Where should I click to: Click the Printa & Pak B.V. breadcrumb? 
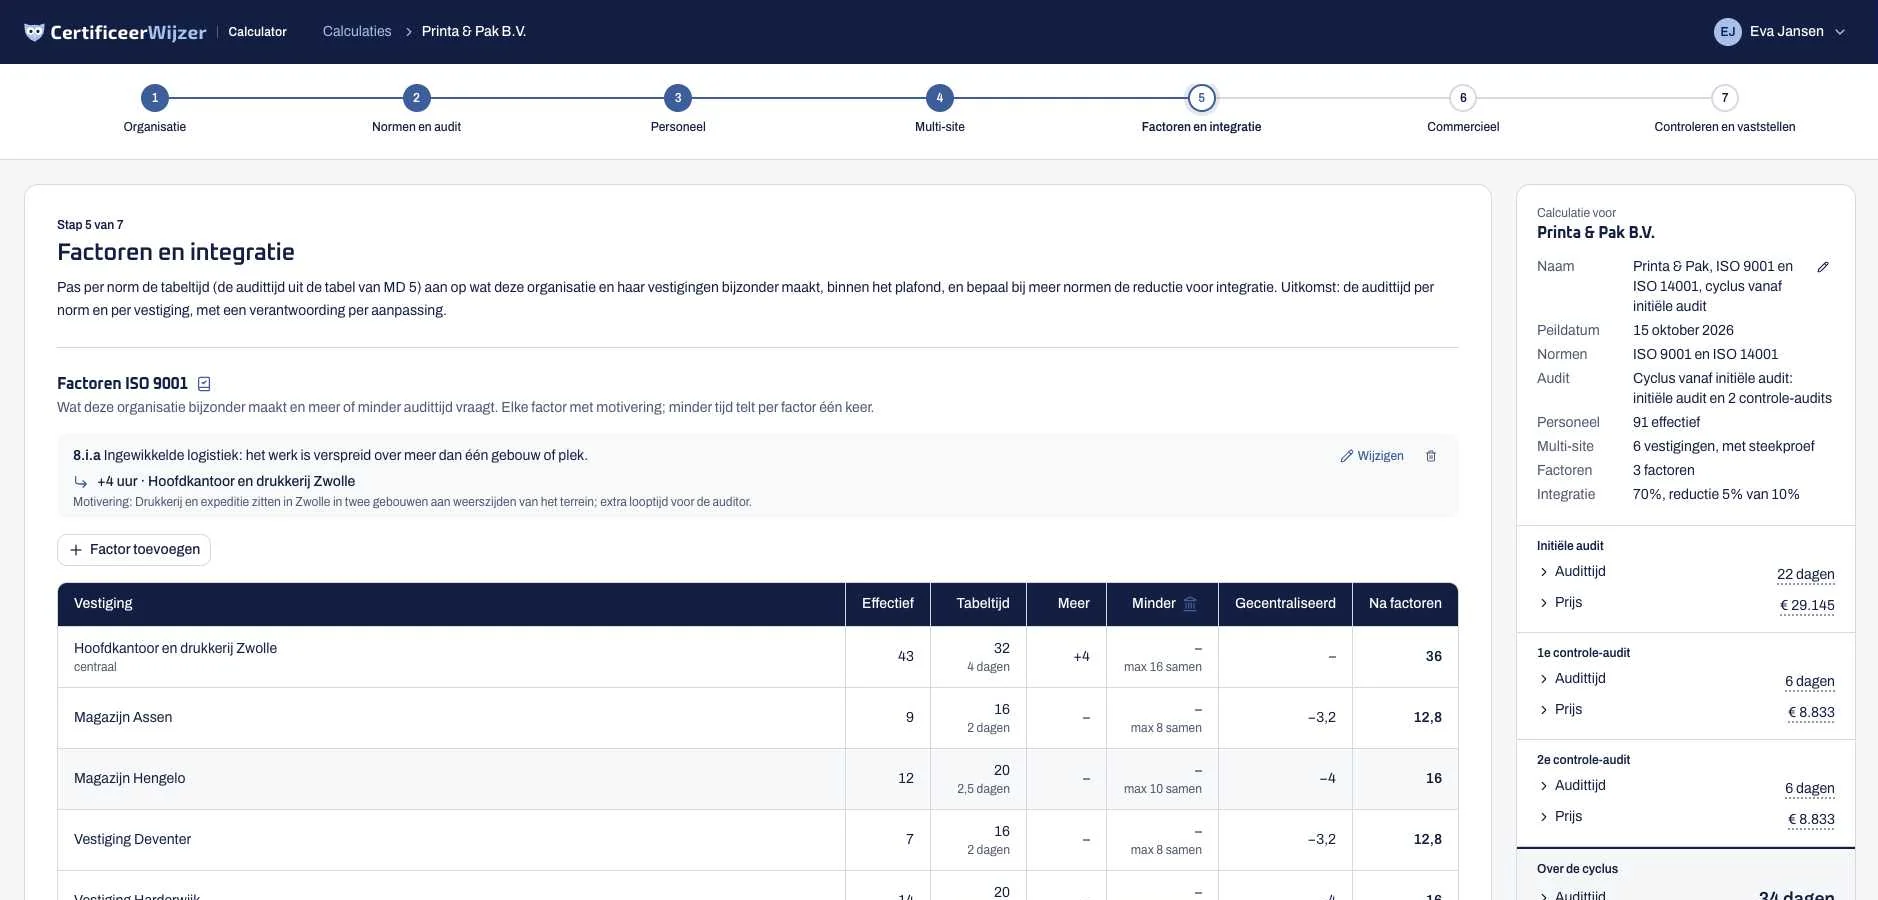point(474,32)
